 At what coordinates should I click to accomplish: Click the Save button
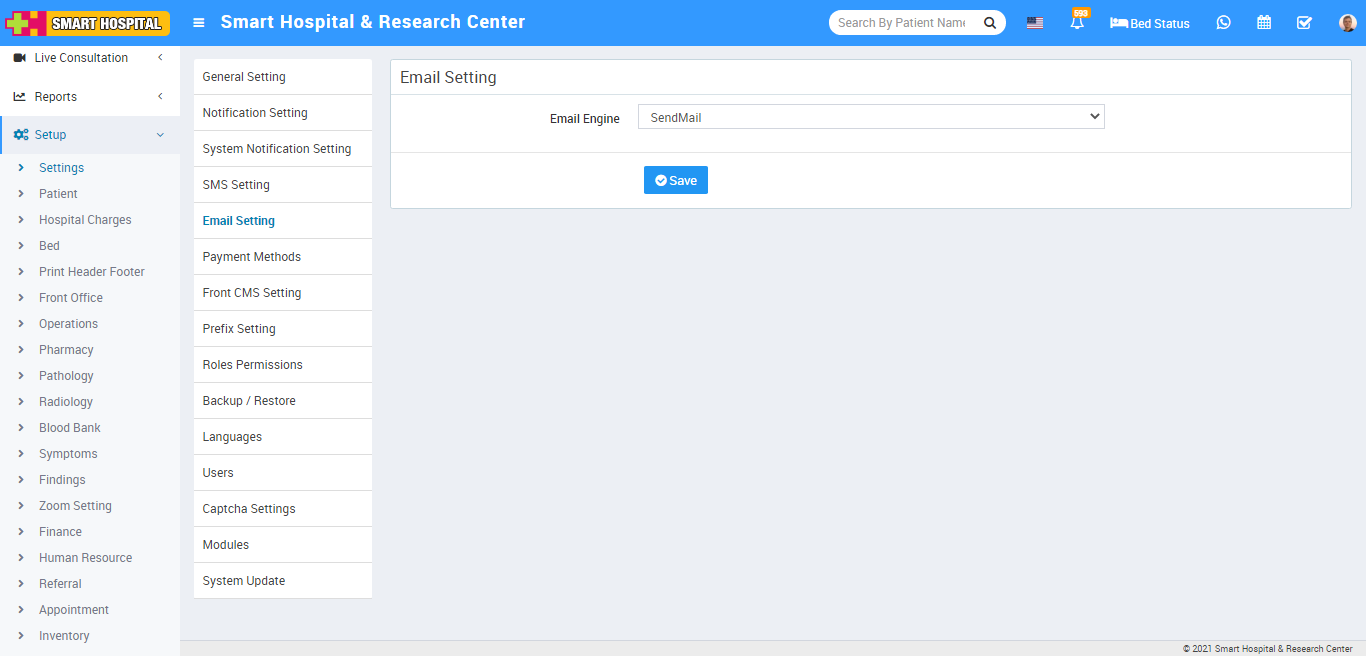tap(676, 180)
